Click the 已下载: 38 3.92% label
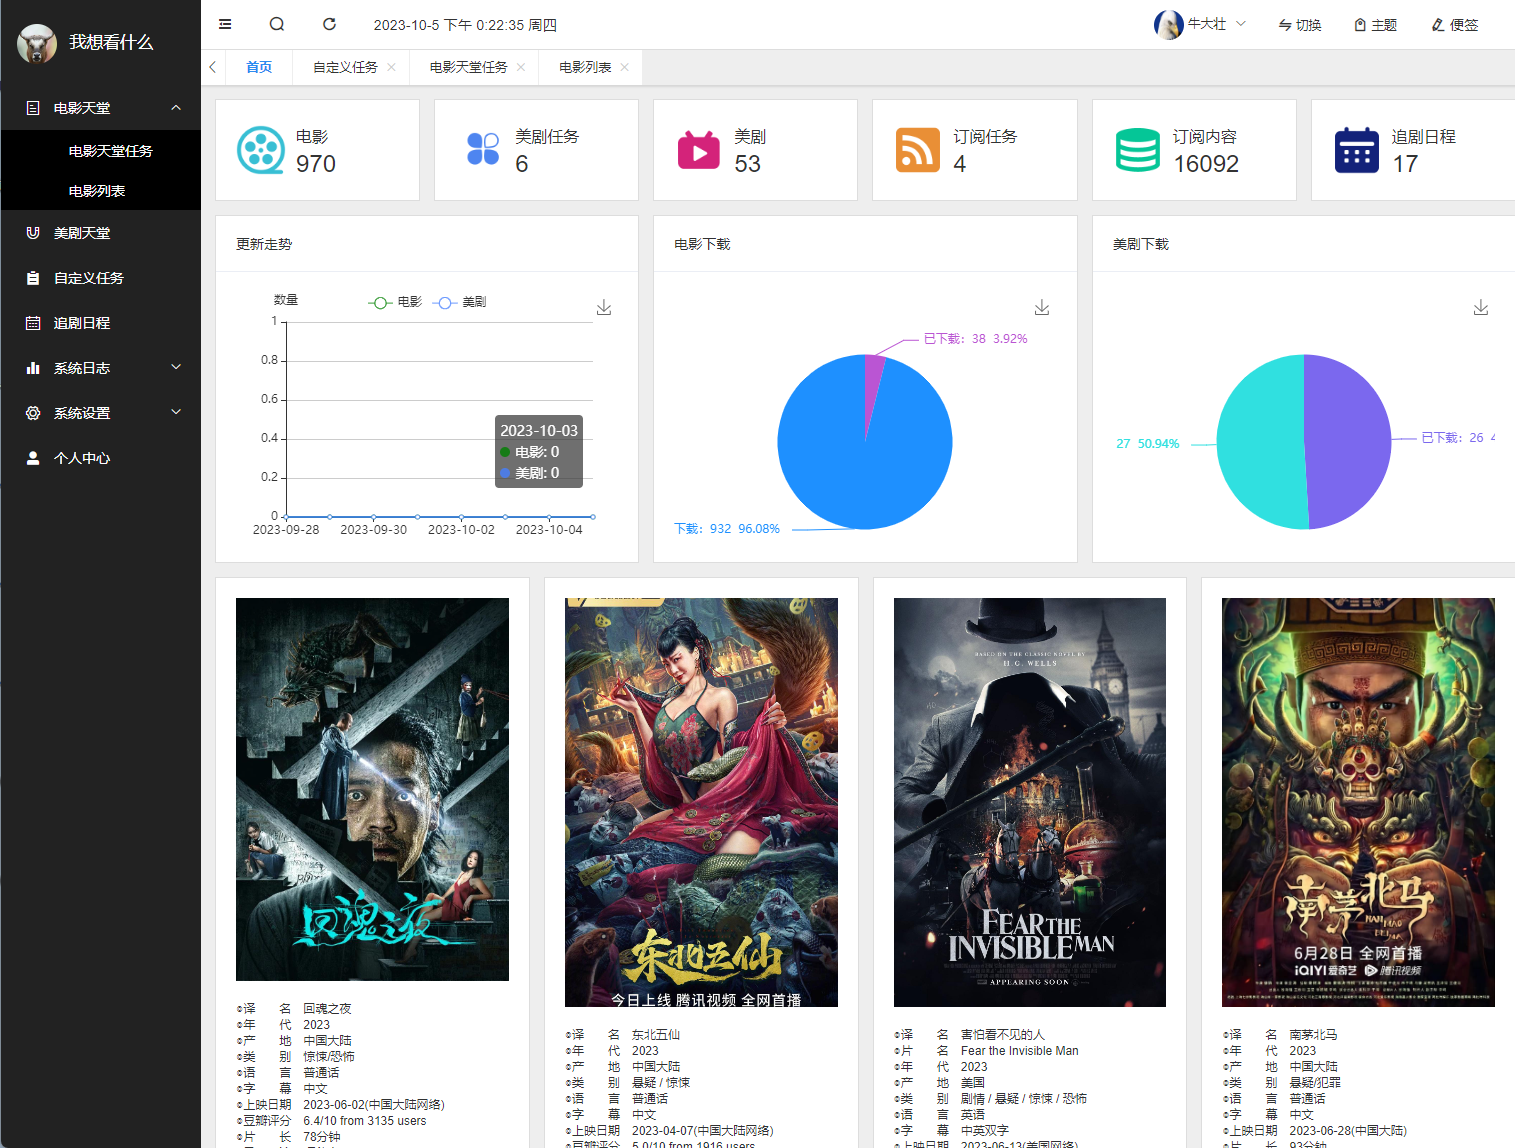The image size is (1515, 1148). [x=975, y=339]
